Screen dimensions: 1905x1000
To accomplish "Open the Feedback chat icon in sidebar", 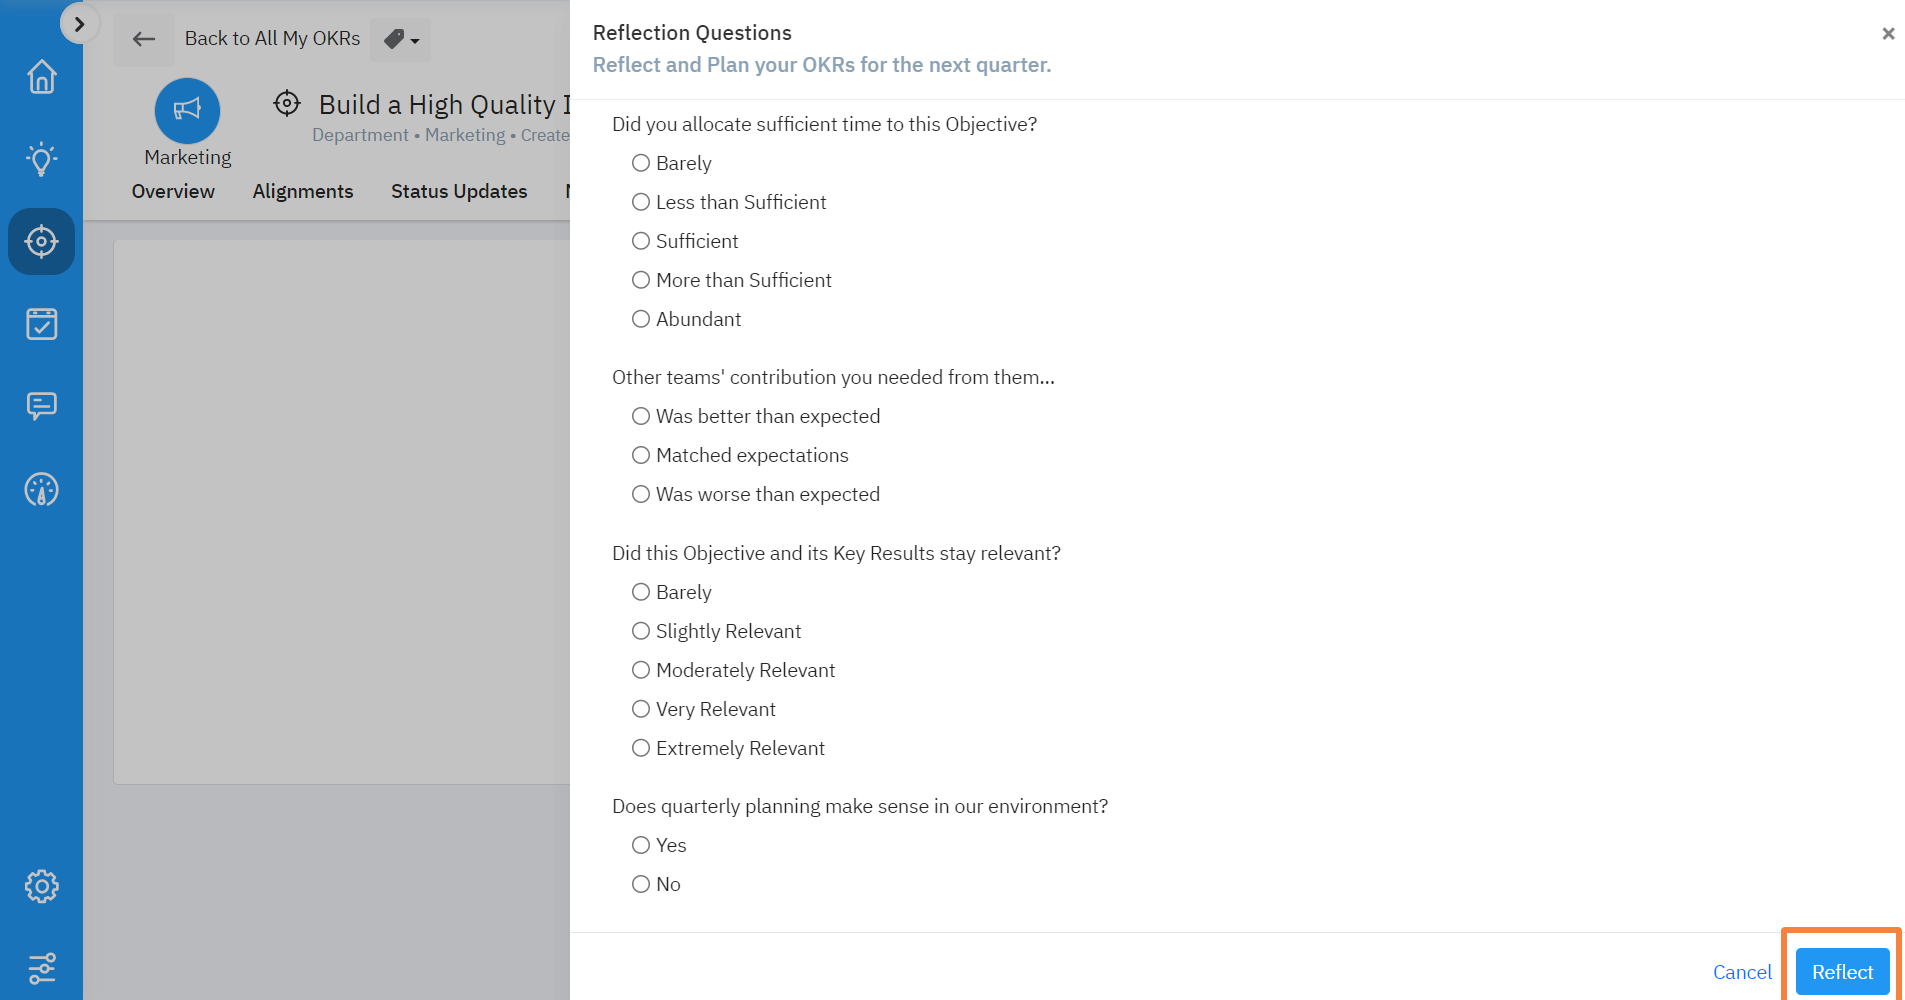I will (x=41, y=406).
